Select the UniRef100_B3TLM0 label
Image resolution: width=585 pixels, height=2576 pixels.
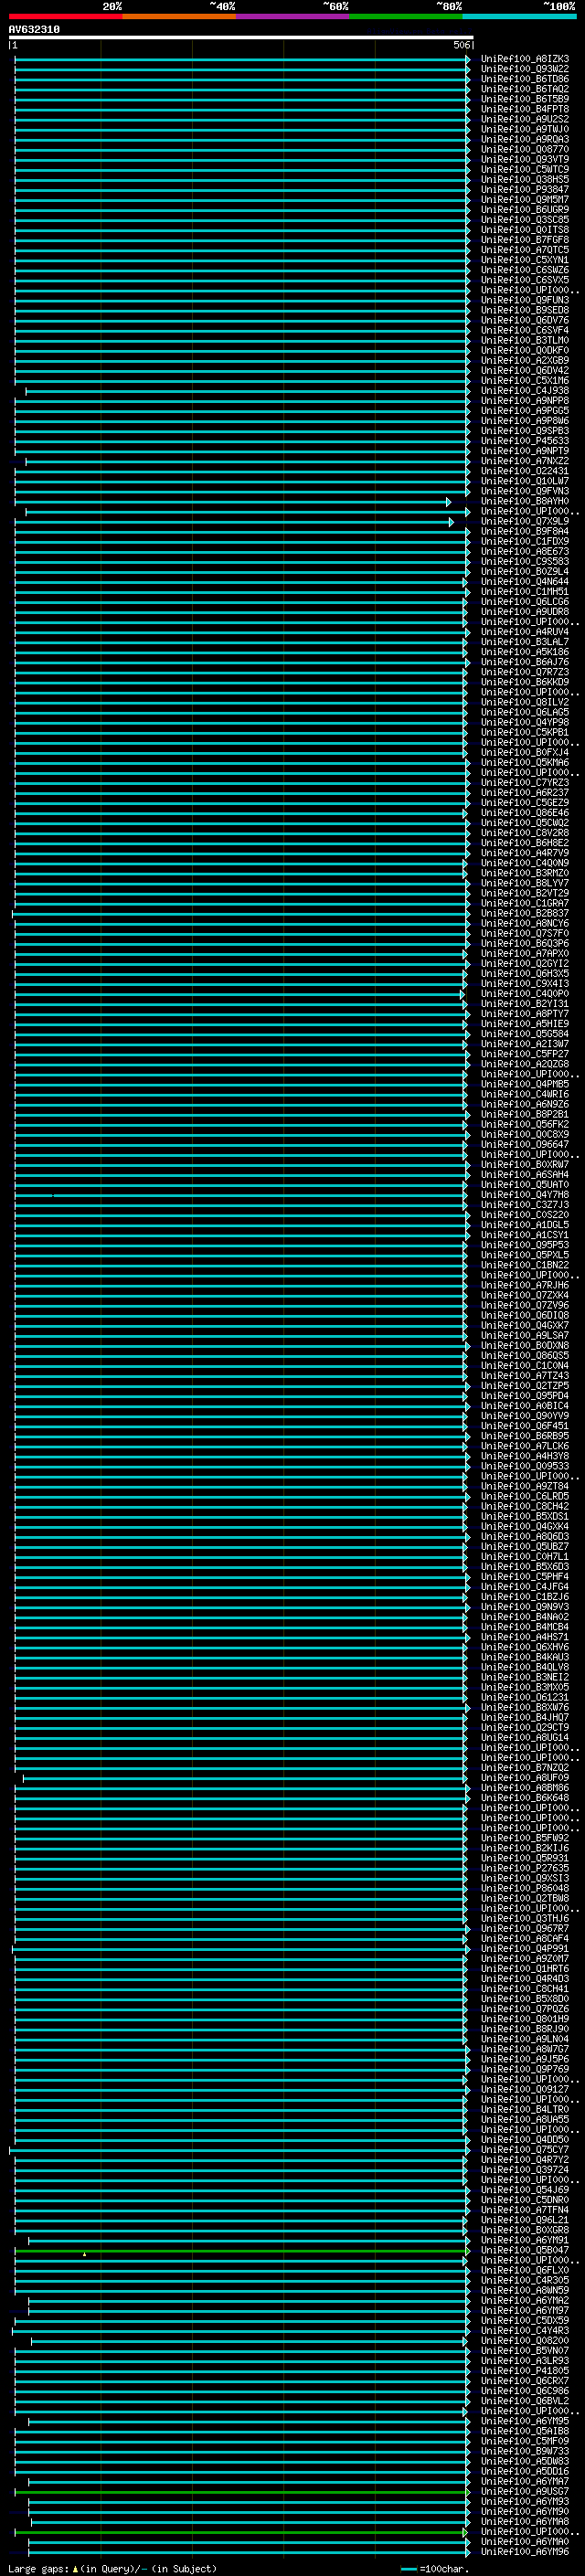point(524,340)
